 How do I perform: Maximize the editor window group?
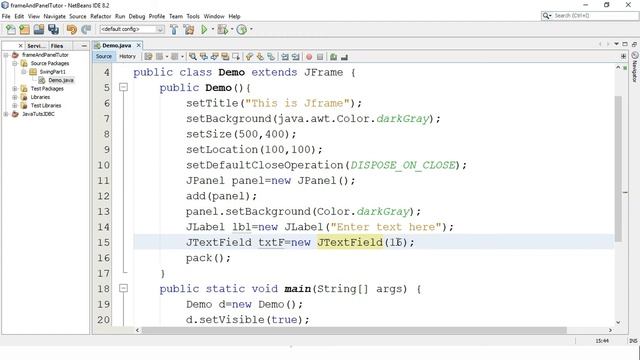click(x=625, y=44)
